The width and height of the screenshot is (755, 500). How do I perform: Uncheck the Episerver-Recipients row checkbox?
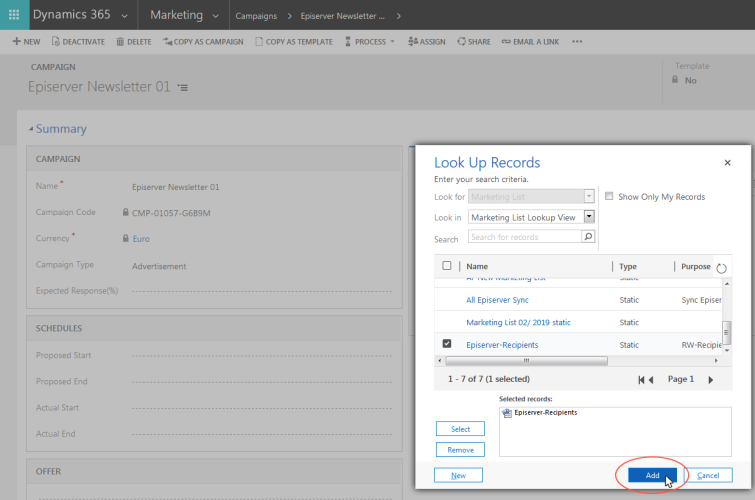pyautogui.click(x=446, y=343)
